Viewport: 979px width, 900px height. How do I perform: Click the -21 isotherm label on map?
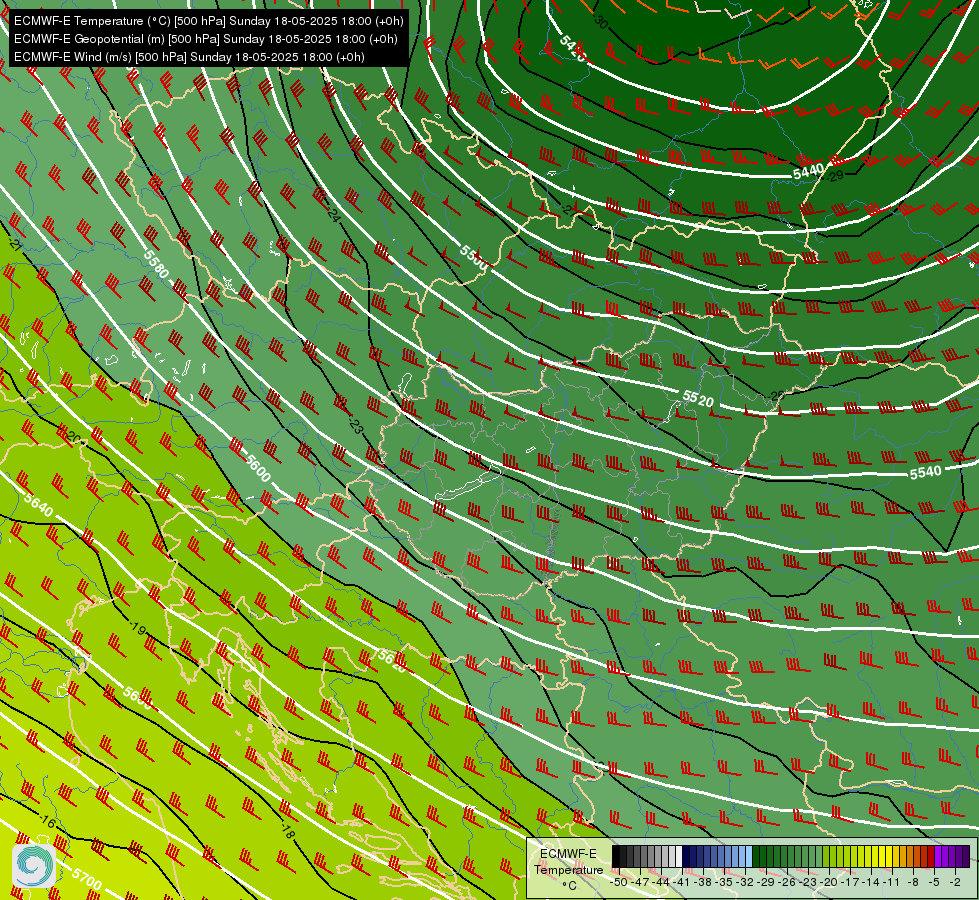click(16, 245)
